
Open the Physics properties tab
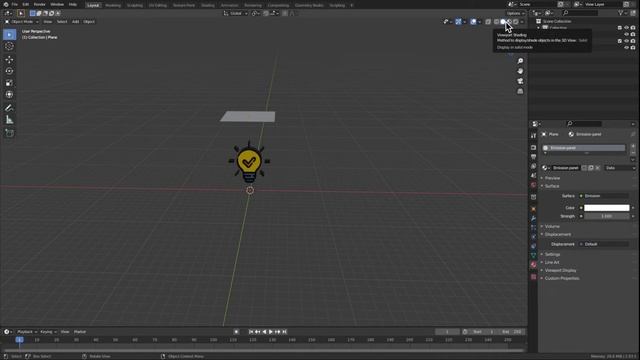click(533, 237)
